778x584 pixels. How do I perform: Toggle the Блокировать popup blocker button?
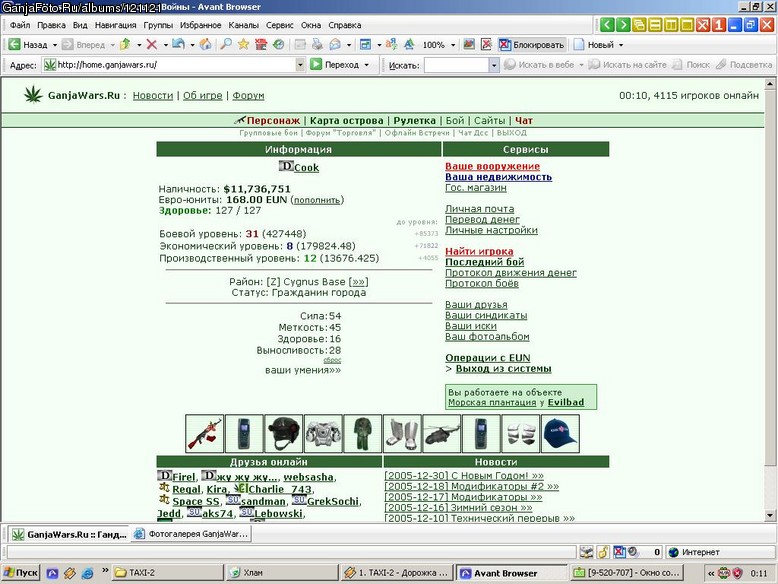point(532,45)
